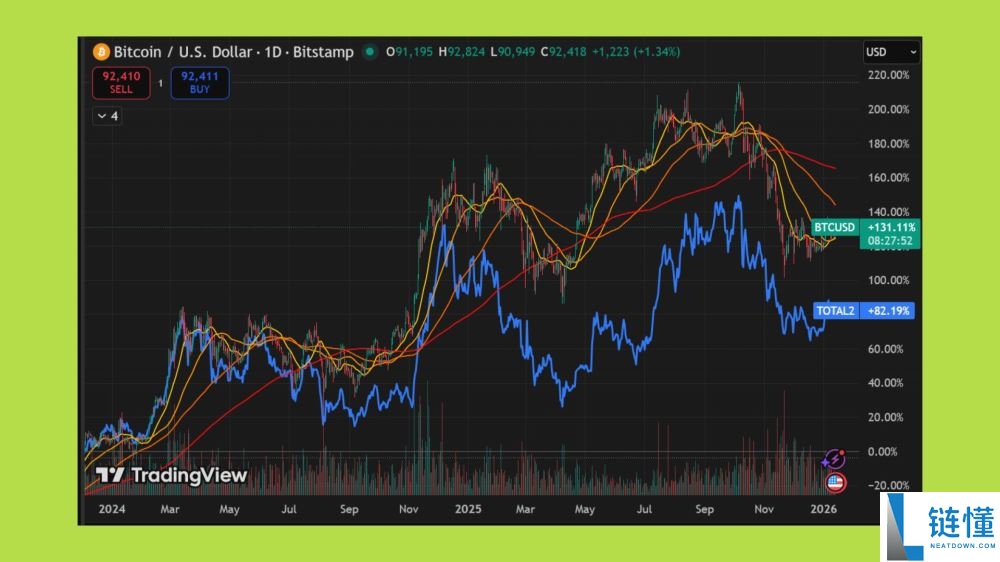Click the +131.11% BTCUSD value tag
Screen dimensions: 1000x562
pos(891,227)
